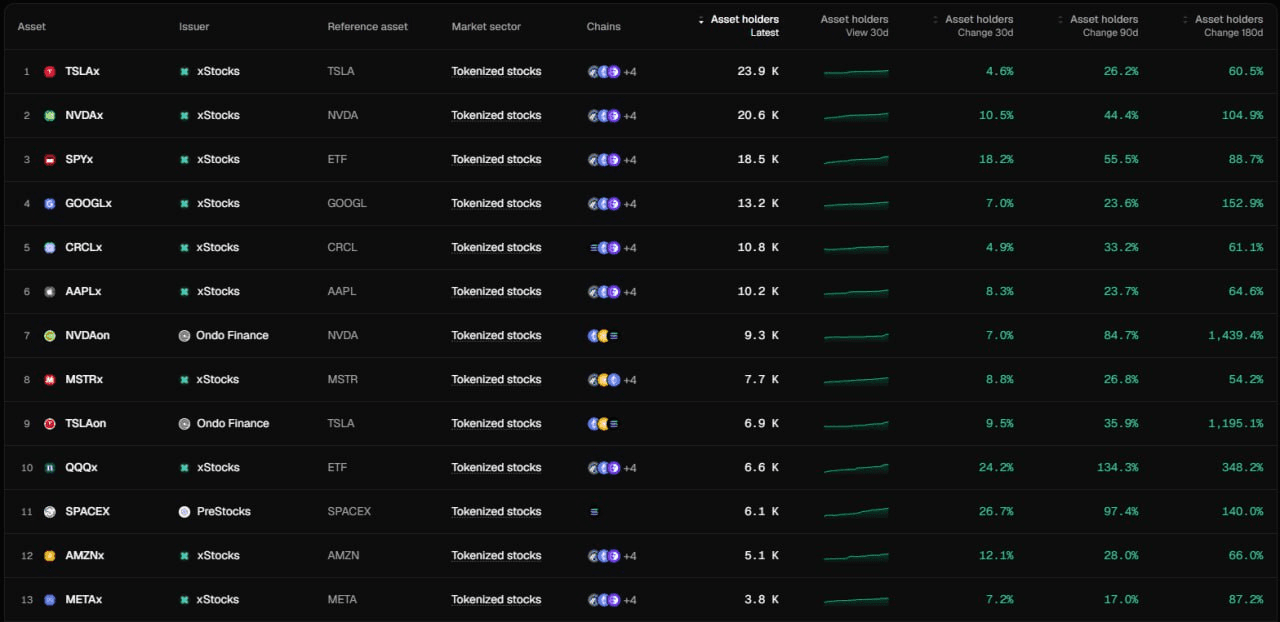This screenshot has width=1280, height=622.
Task: Click the 30d sparkline chart for SPACEX
Action: (856, 512)
